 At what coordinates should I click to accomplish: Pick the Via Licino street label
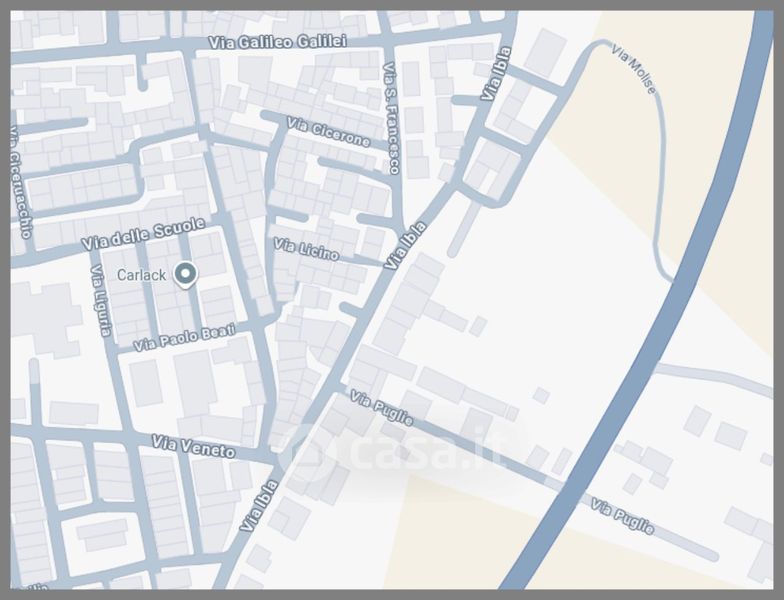pos(306,250)
